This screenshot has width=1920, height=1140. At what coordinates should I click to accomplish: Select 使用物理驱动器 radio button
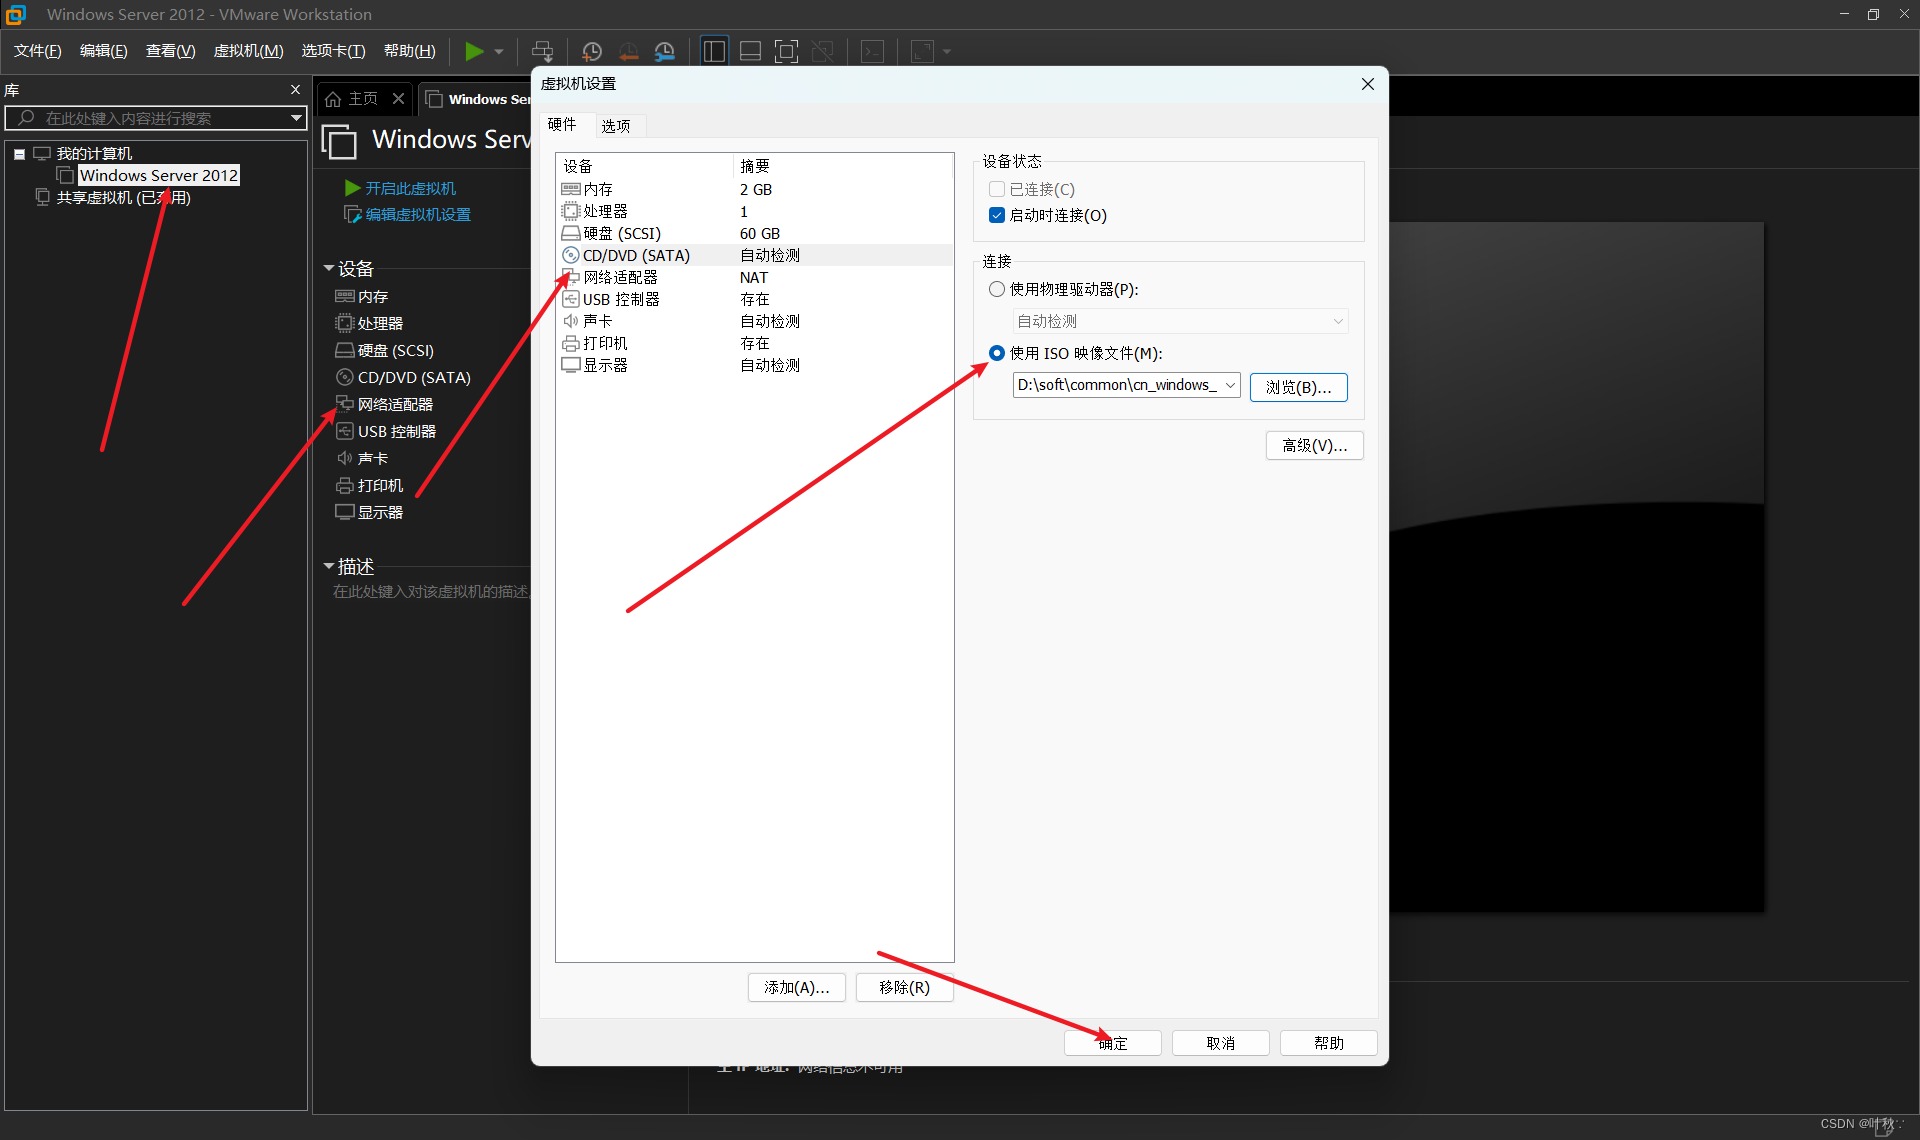pos(997,289)
